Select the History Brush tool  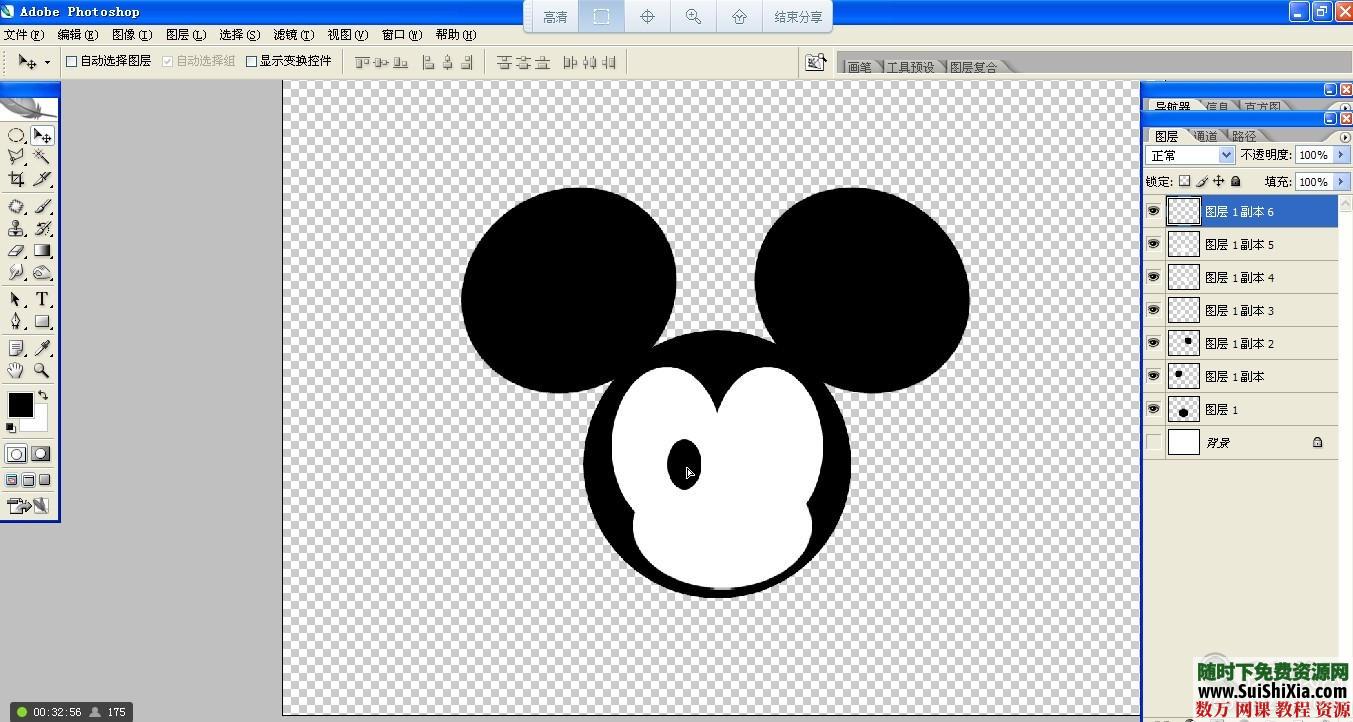click(x=42, y=229)
